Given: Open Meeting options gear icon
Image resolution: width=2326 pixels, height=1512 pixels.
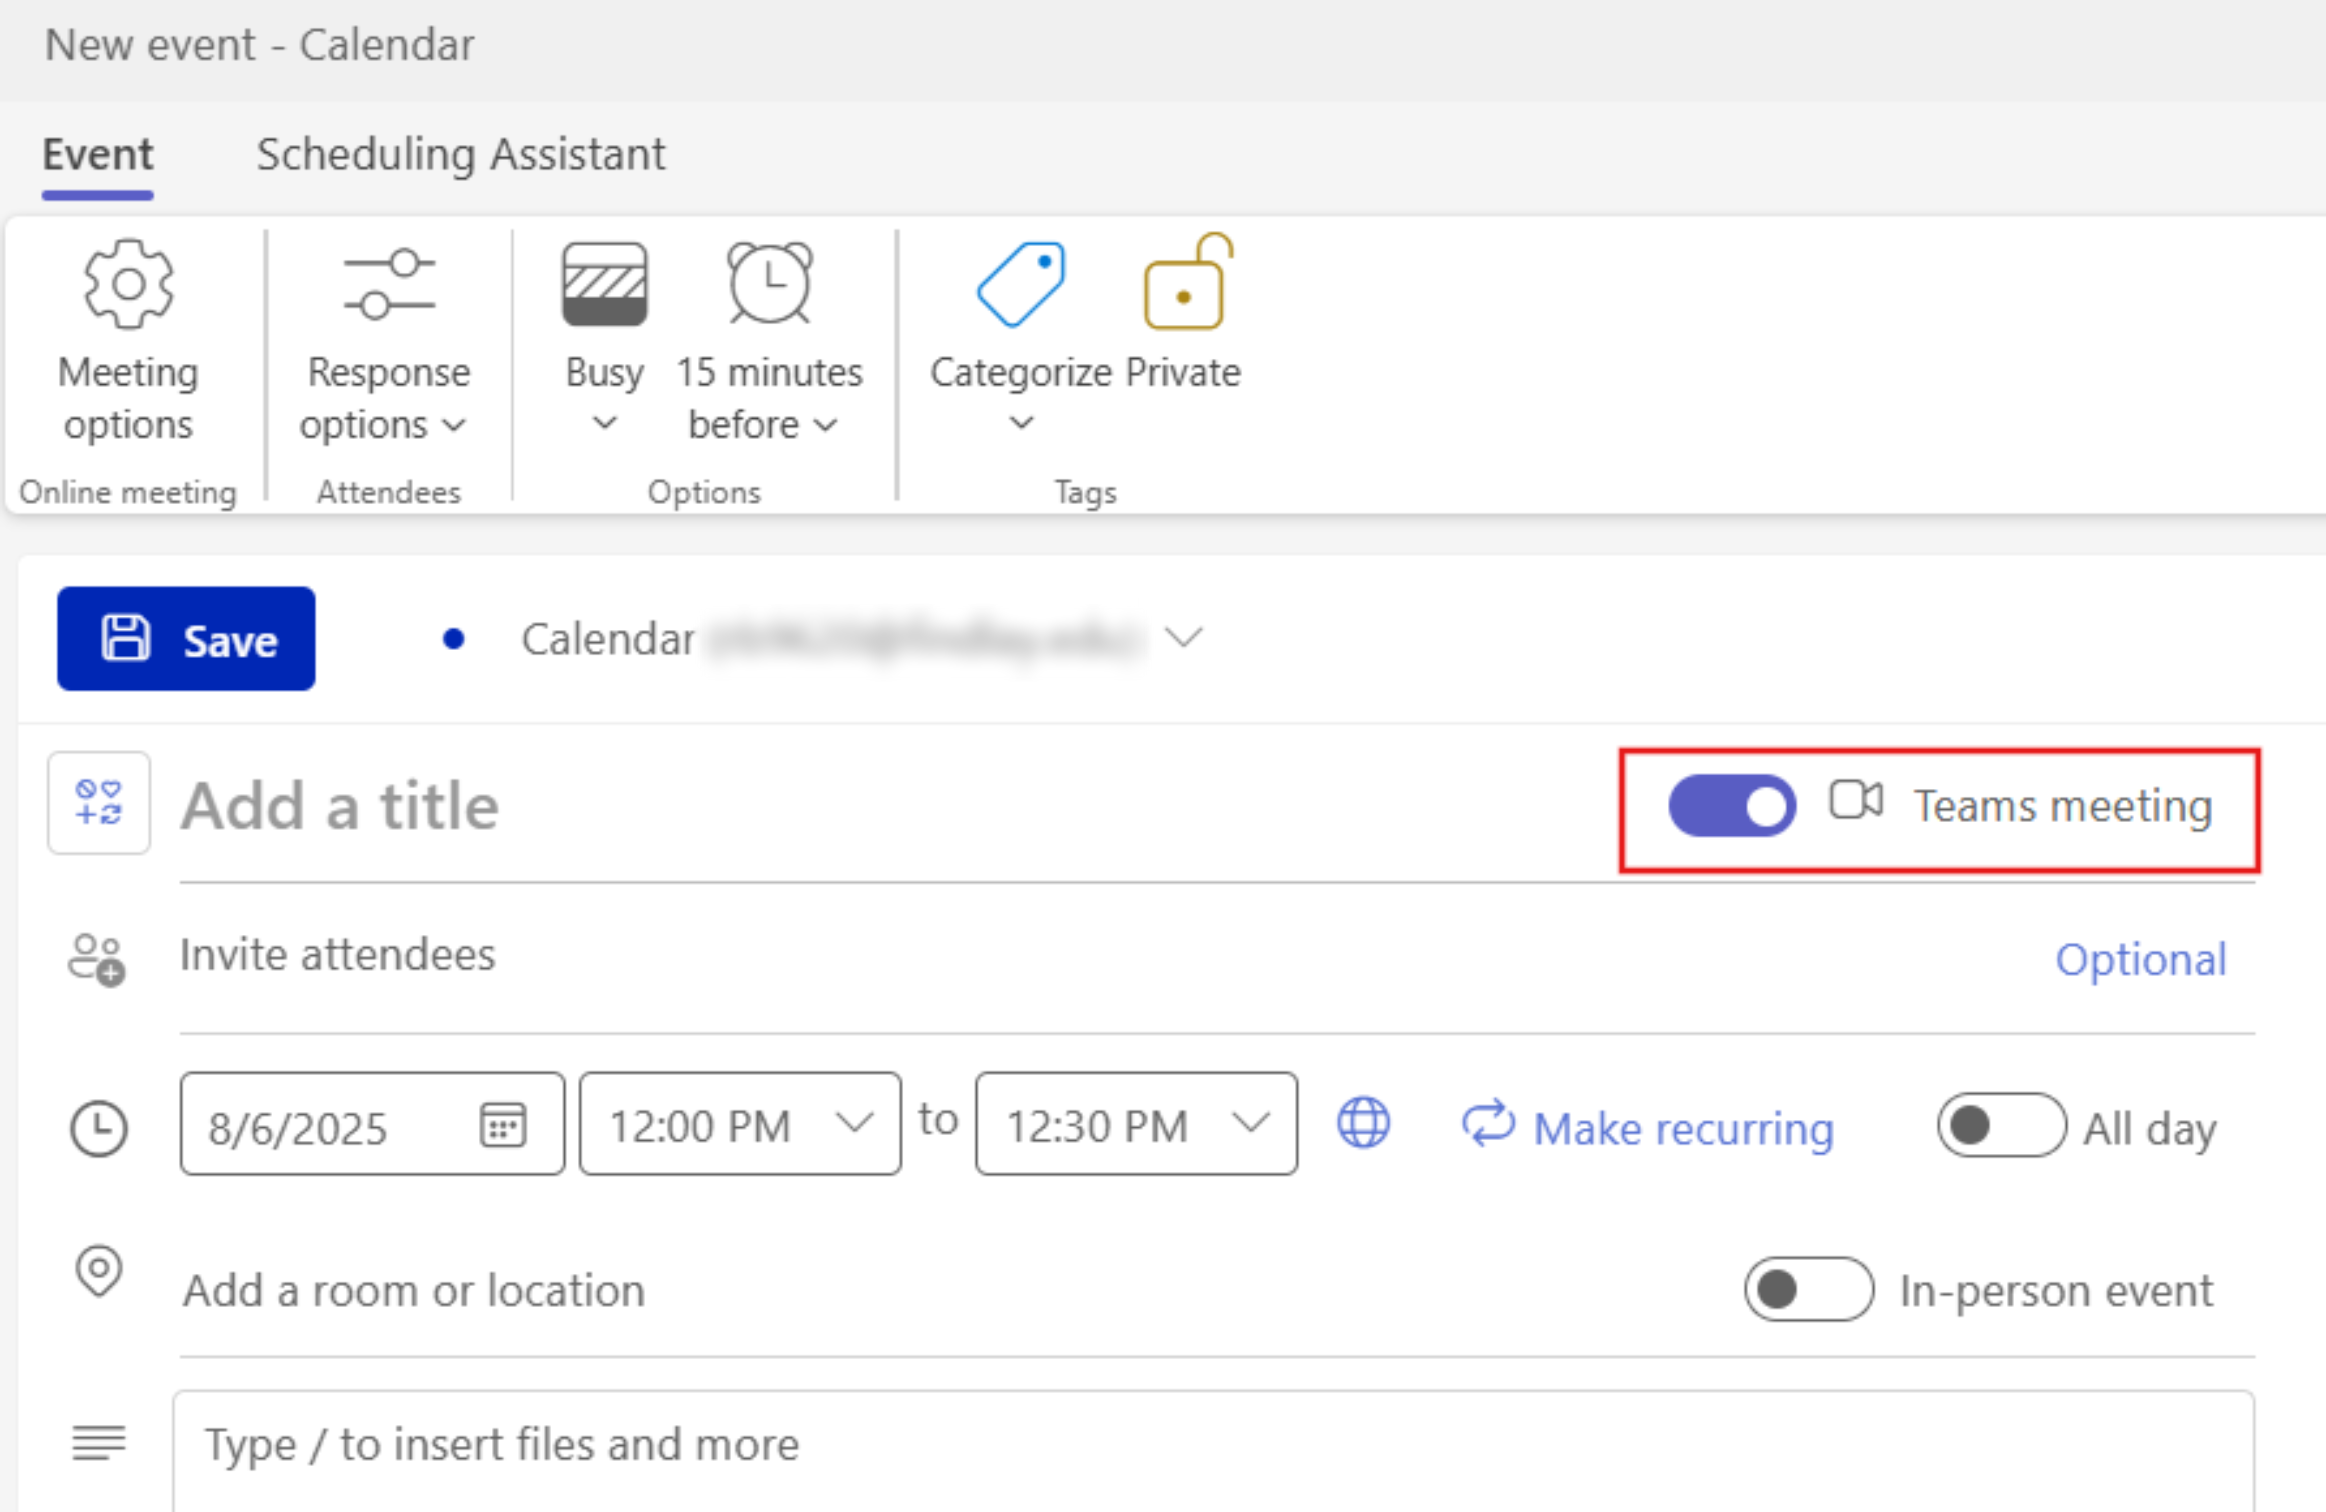Looking at the screenshot, I should (x=128, y=285).
